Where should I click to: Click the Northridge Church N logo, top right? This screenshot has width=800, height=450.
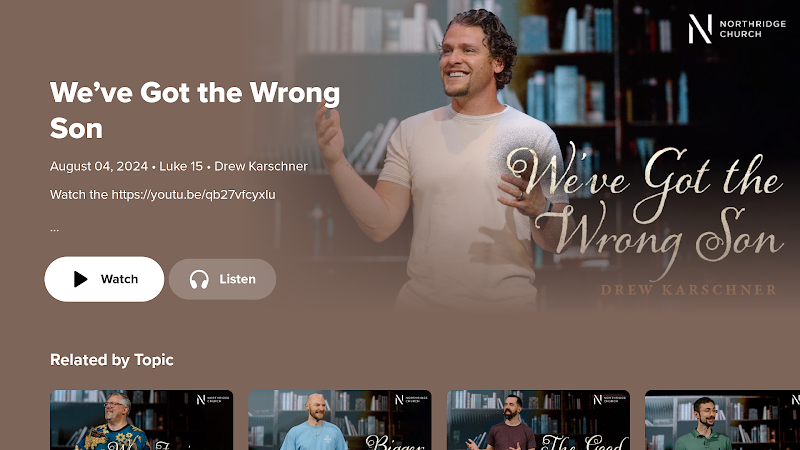[x=700, y=29]
